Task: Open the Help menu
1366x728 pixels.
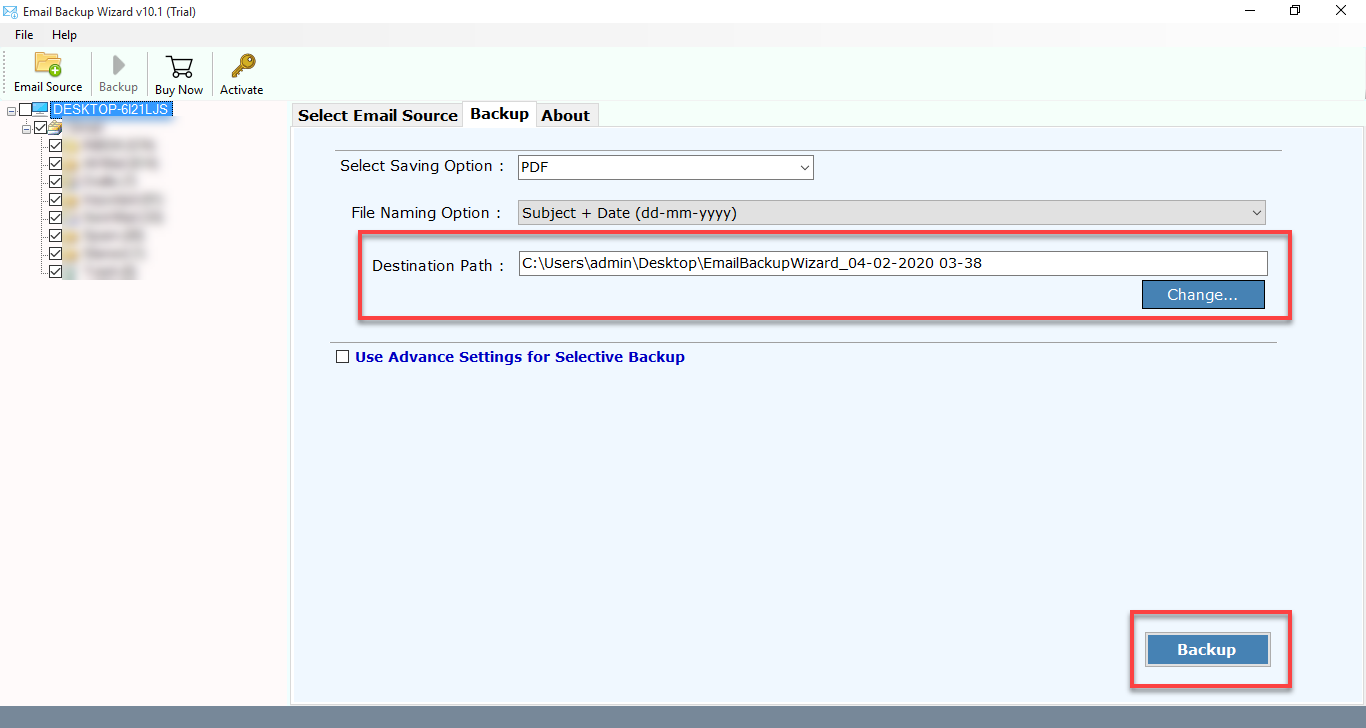Action: [64, 35]
